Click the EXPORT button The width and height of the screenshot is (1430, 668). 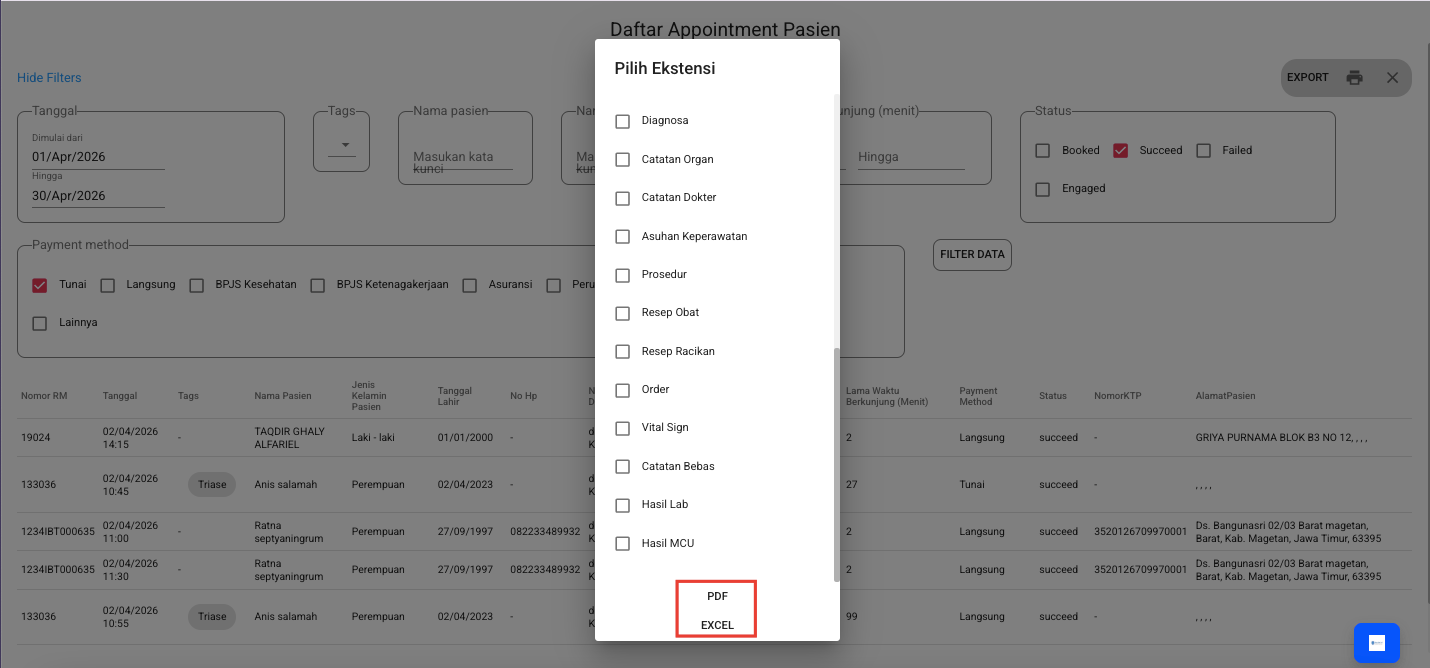pos(1307,78)
